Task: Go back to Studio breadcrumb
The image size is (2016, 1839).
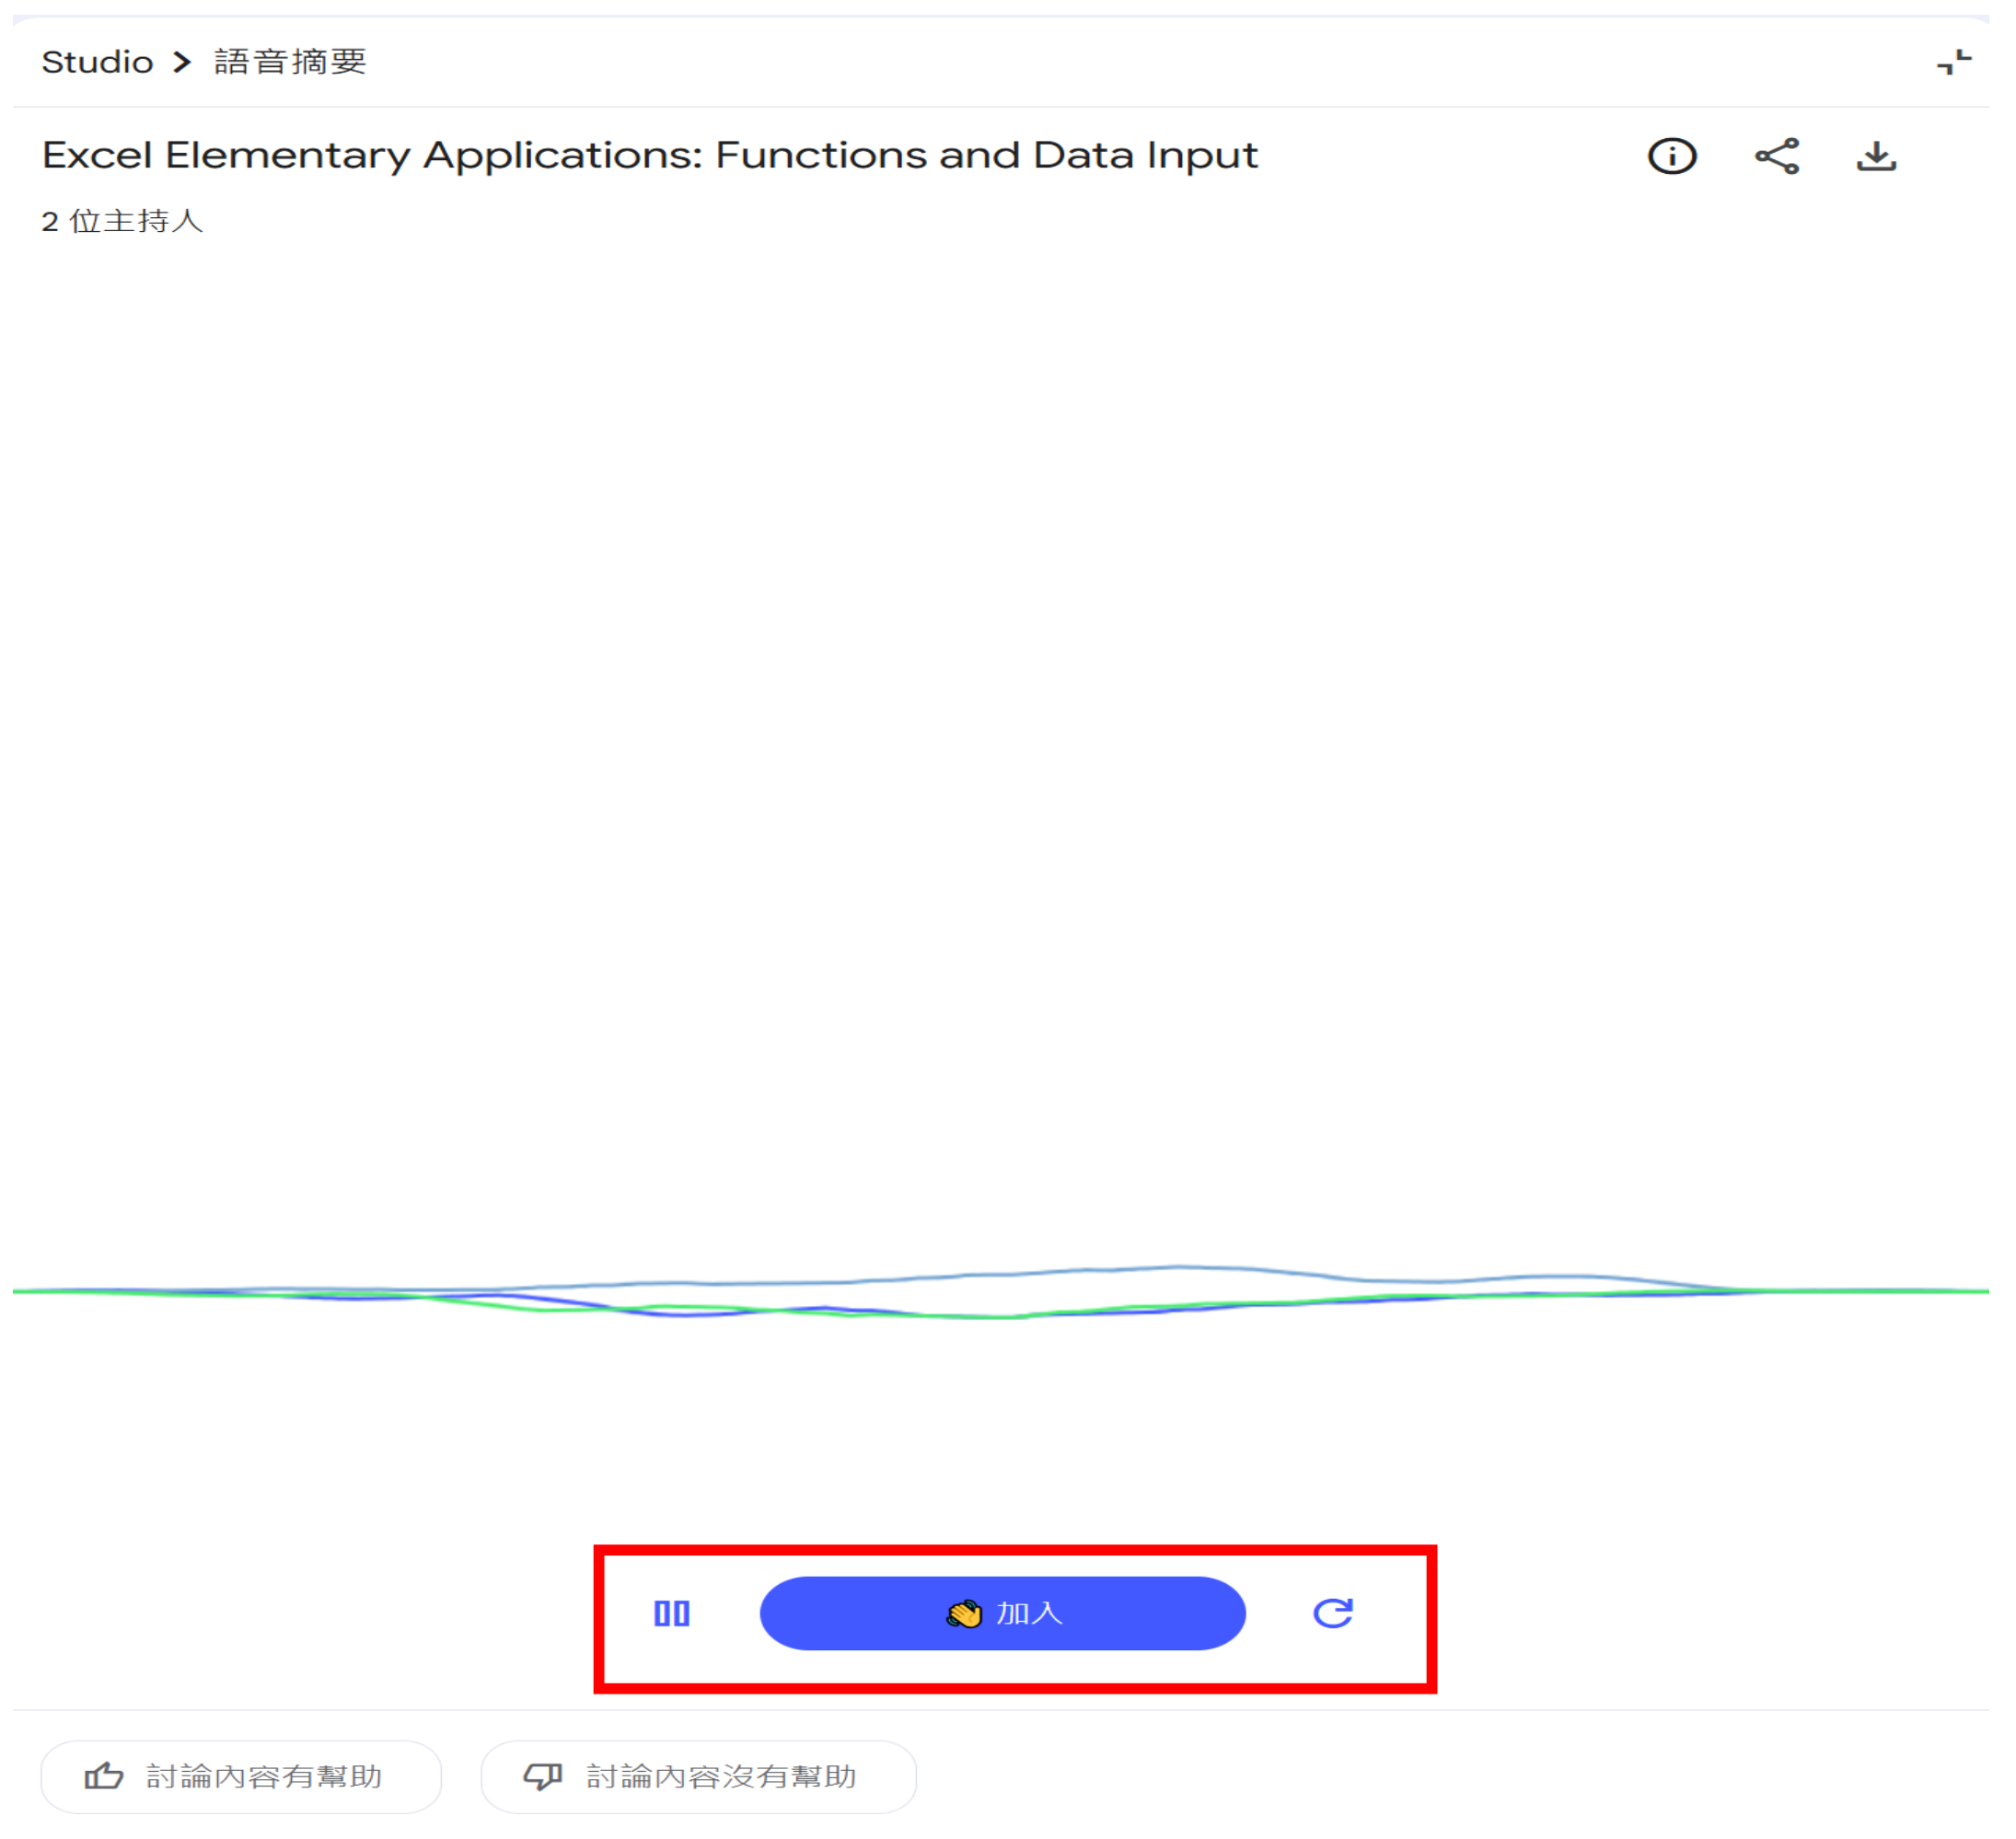Action: tap(98, 62)
